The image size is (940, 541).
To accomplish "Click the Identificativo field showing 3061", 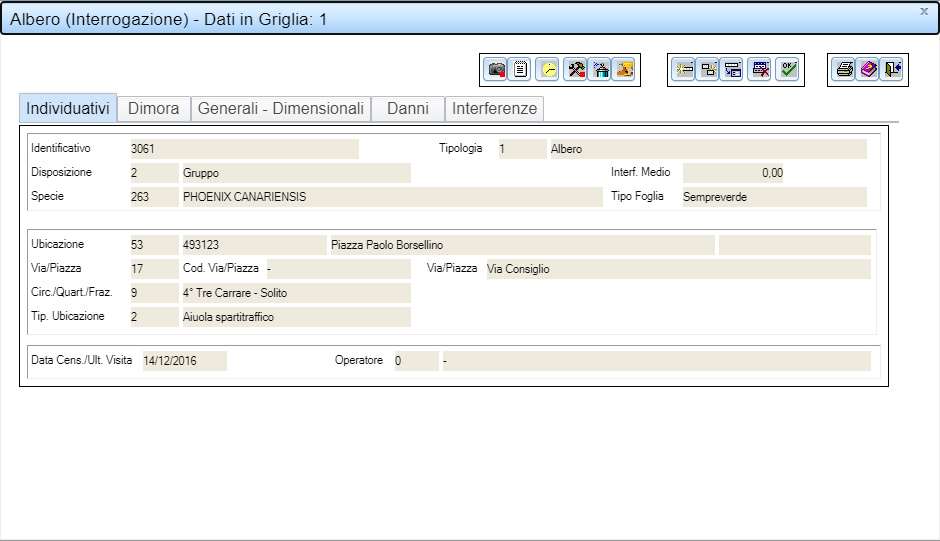I will (x=243, y=149).
